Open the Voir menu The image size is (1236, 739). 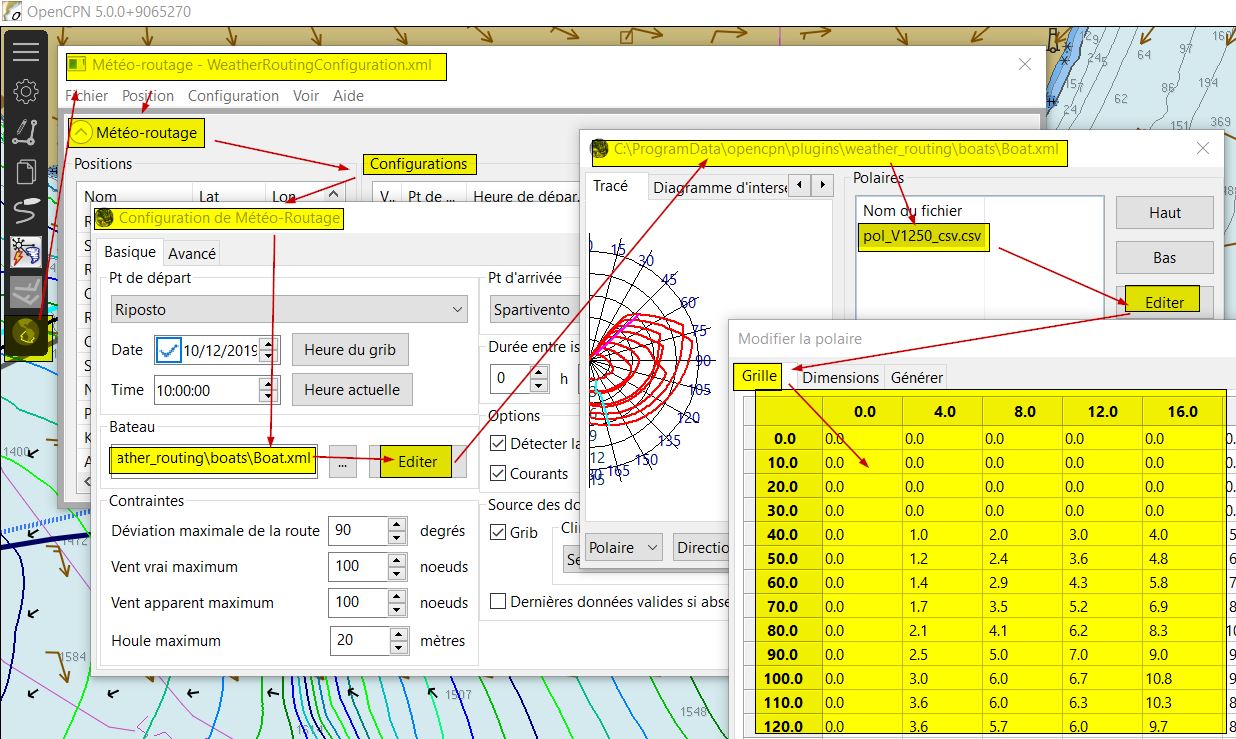pos(306,96)
